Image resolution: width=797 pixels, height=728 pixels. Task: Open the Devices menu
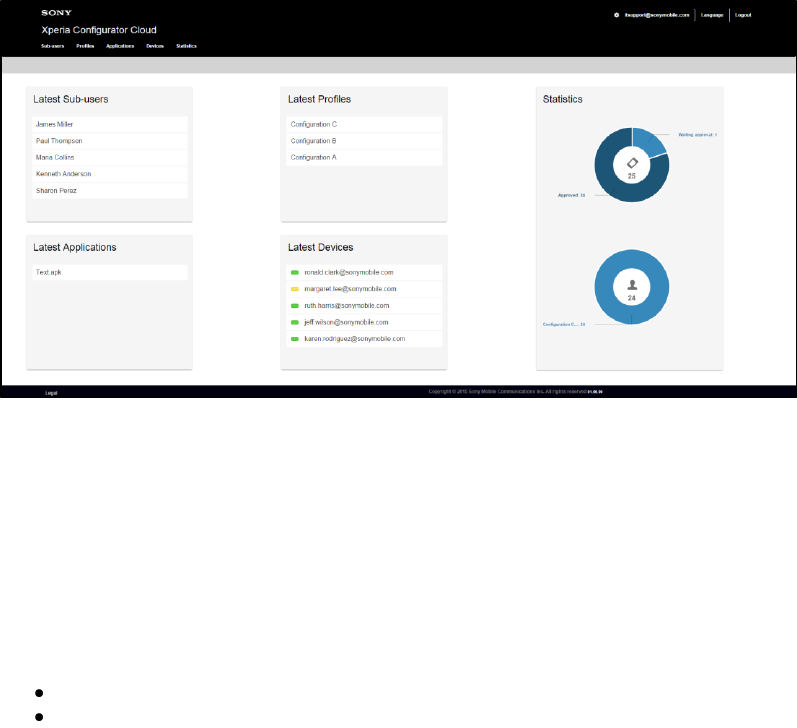pyautogui.click(x=155, y=46)
